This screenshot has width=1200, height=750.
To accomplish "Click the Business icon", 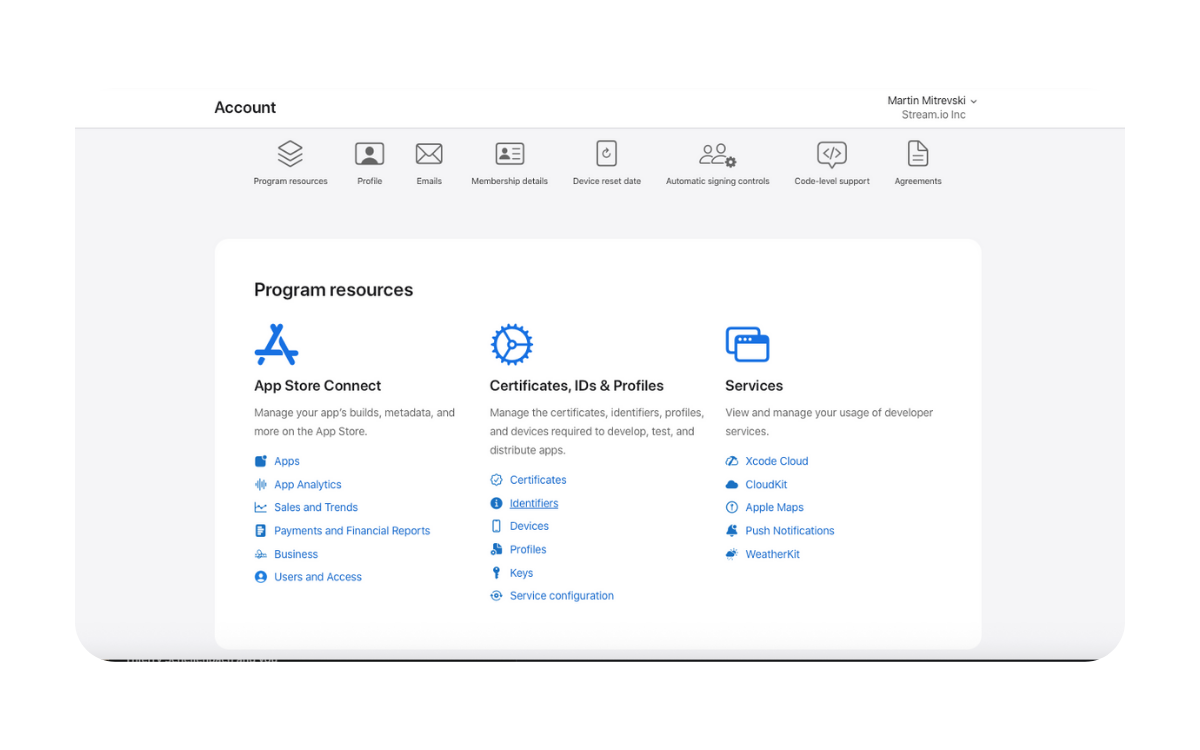I will (261, 554).
